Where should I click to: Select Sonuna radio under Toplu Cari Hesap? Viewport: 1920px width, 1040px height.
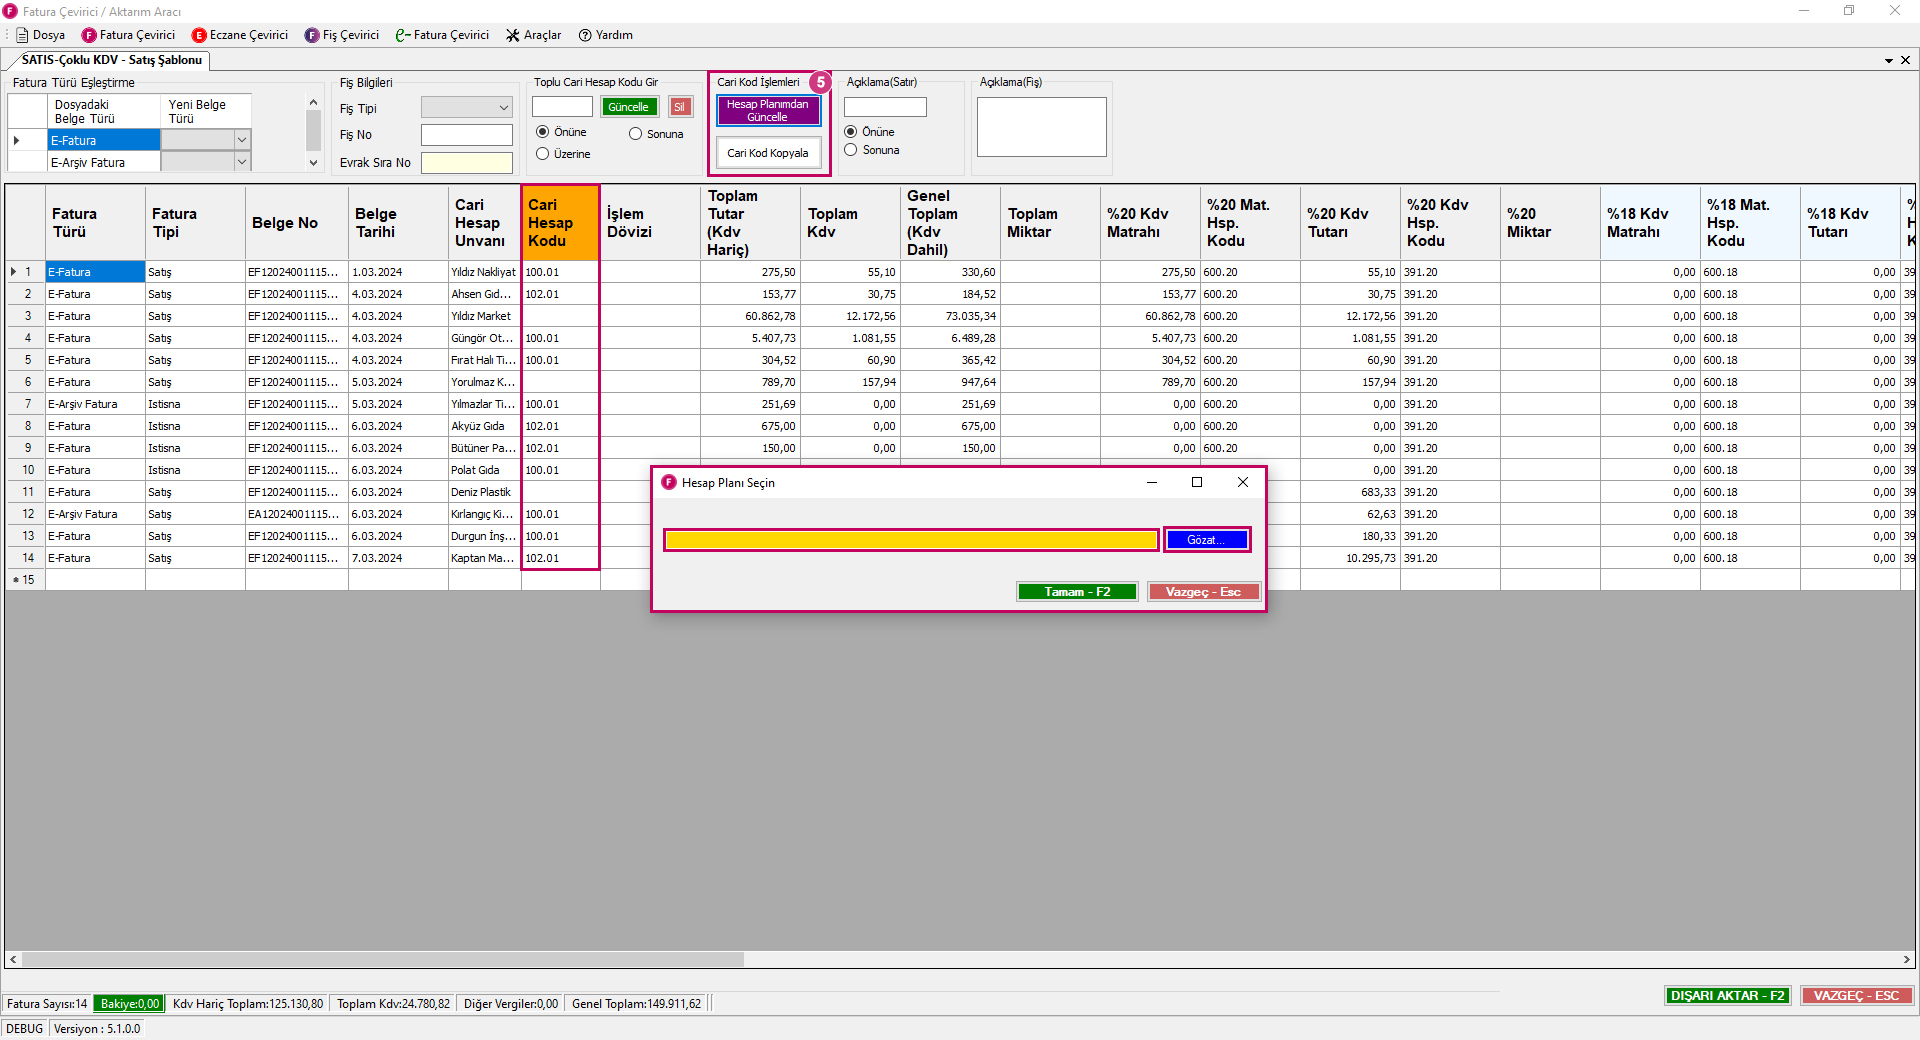click(635, 134)
